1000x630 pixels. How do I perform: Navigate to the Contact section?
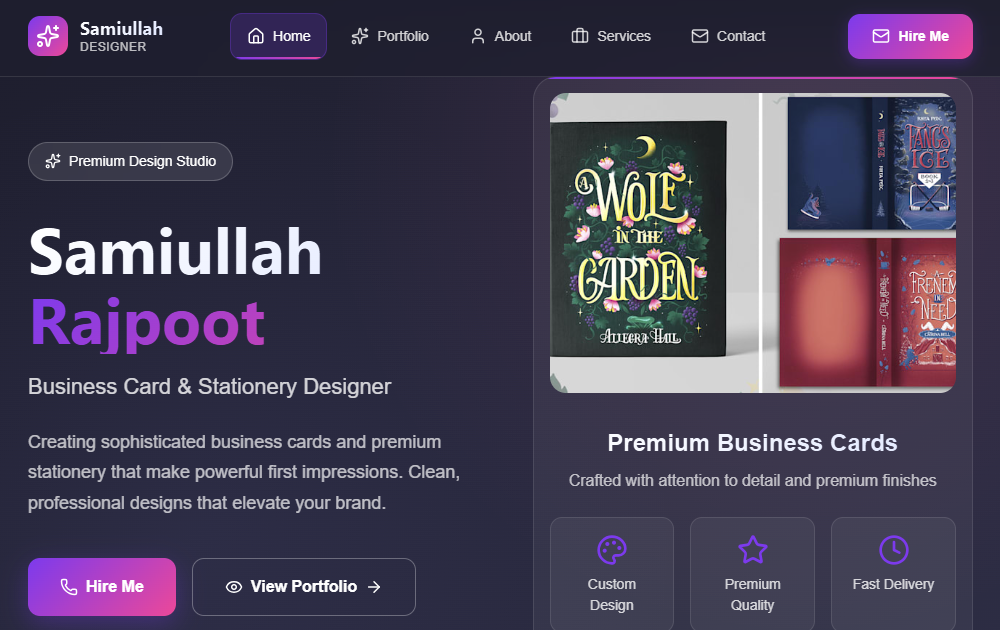[x=729, y=36]
